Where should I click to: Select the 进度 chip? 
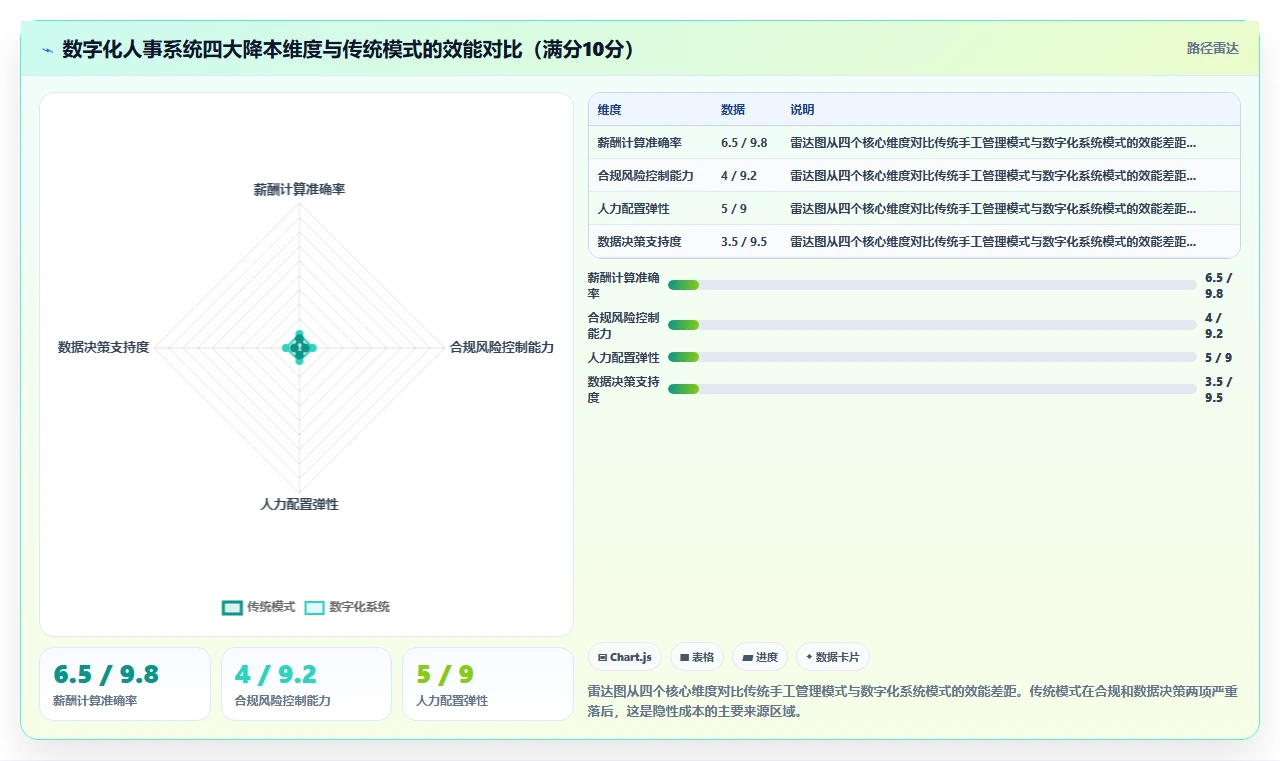click(x=760, y=657)
